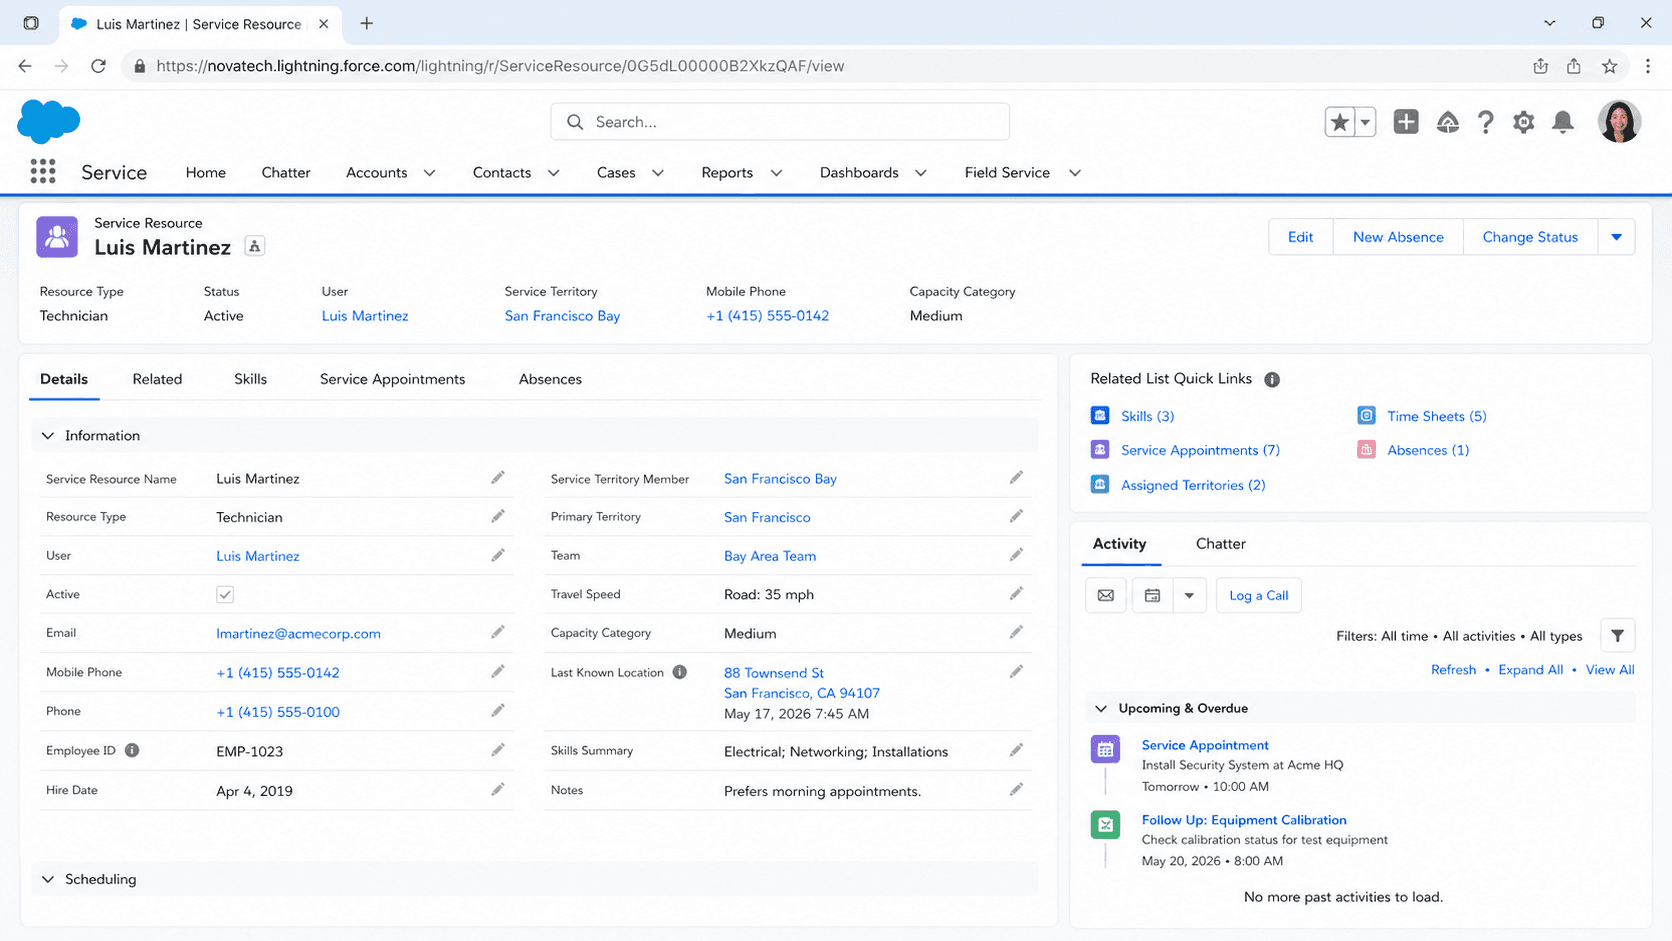Click the Edit button

[1301, 237]
